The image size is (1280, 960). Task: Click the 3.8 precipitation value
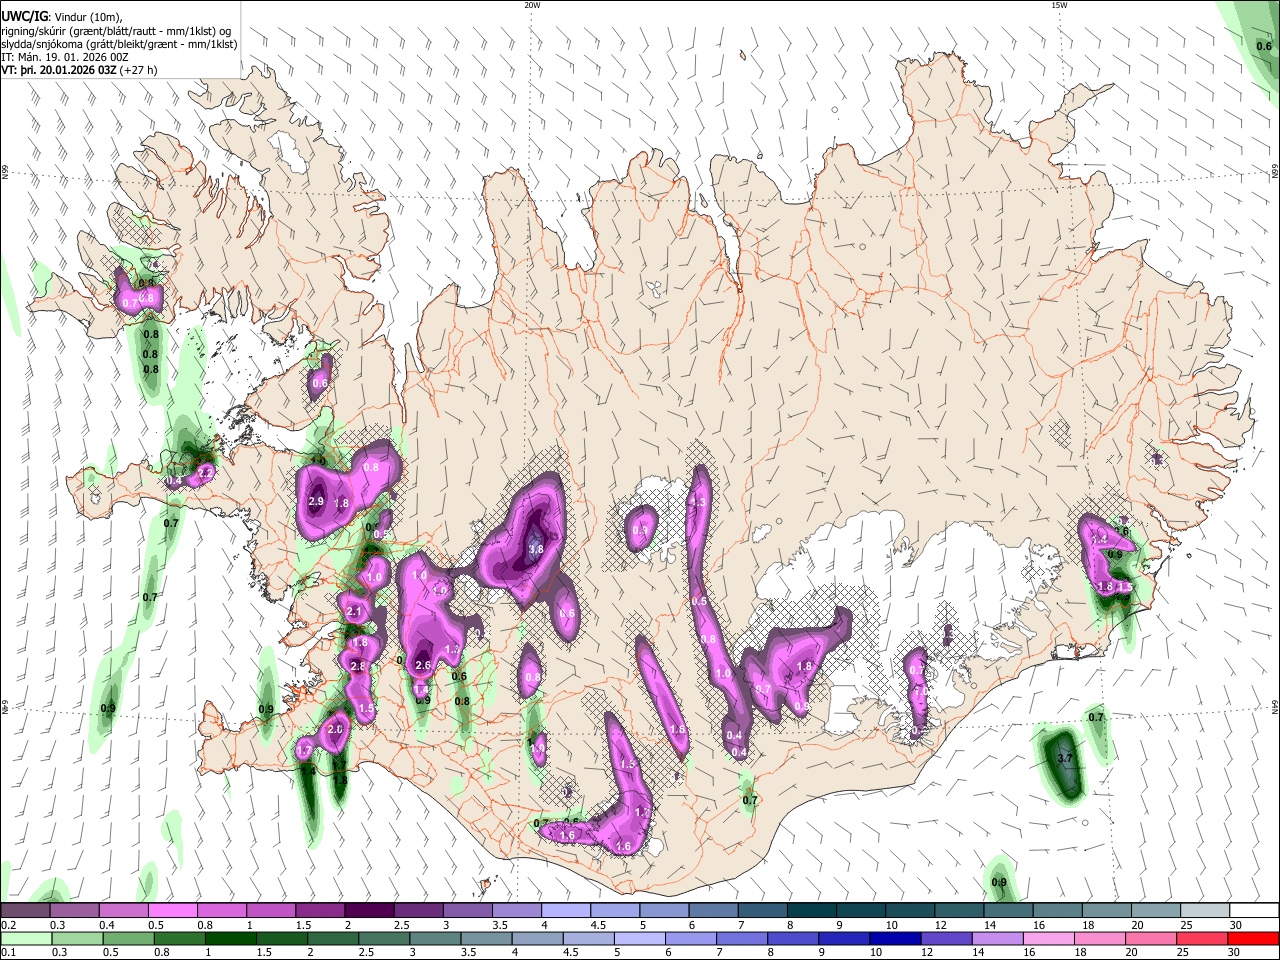point(536,549)
